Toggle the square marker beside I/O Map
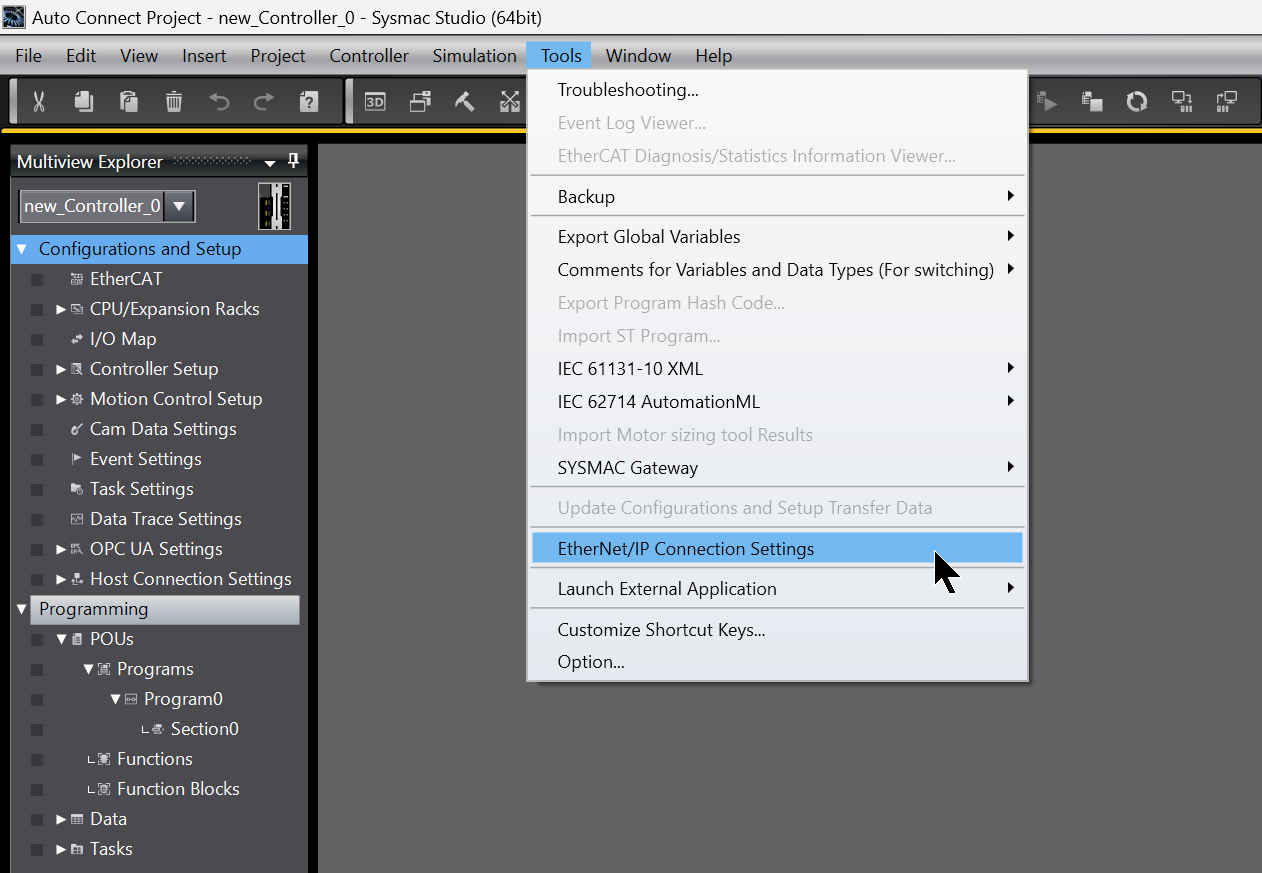This screenshot has height=873, width=1262. [x=37, y=340]
